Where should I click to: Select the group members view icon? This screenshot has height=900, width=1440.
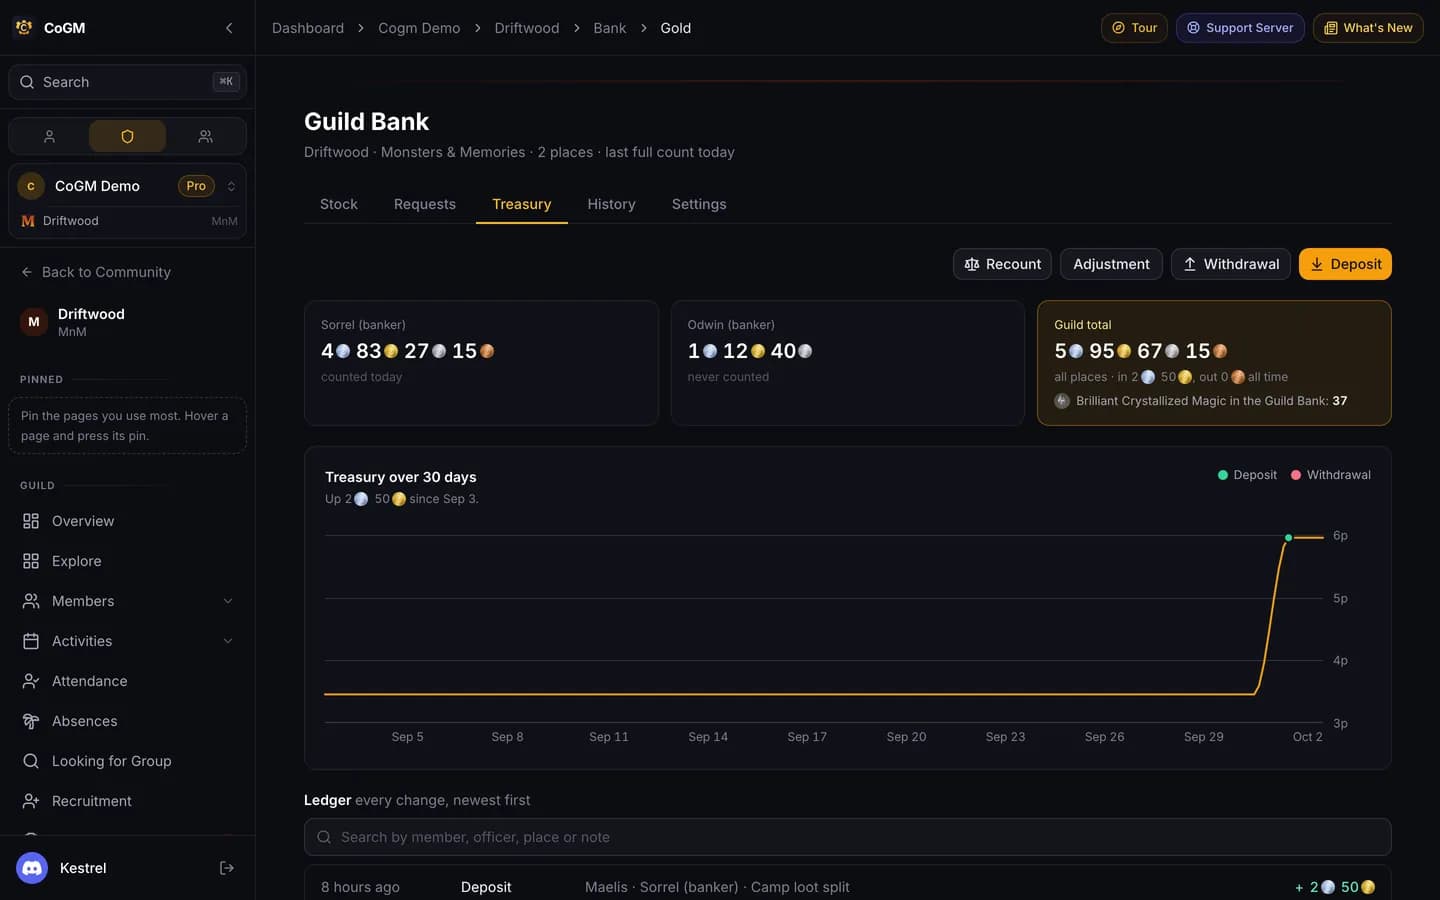coord(205,136)
